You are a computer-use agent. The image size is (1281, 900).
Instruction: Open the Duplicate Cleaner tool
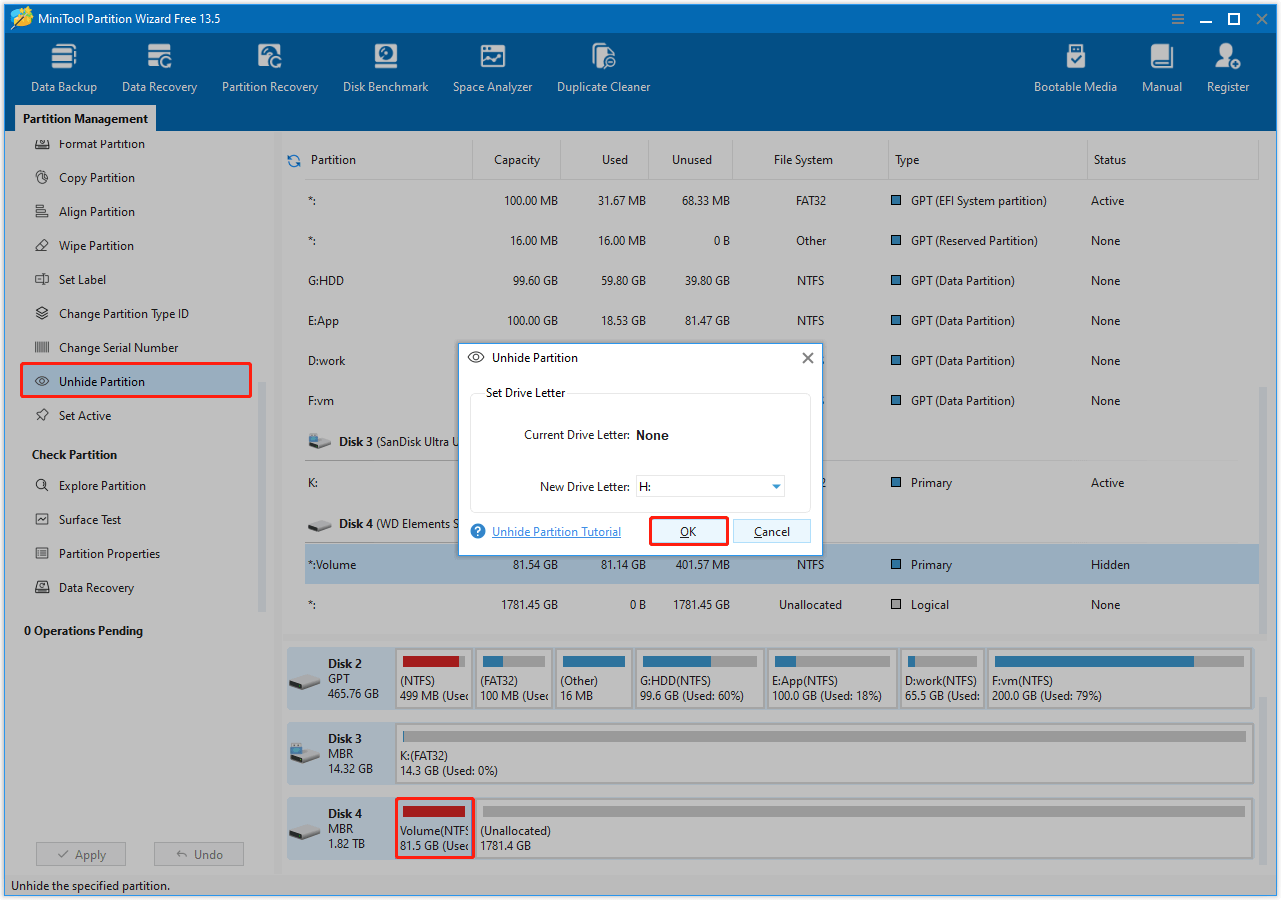point(603,65)
